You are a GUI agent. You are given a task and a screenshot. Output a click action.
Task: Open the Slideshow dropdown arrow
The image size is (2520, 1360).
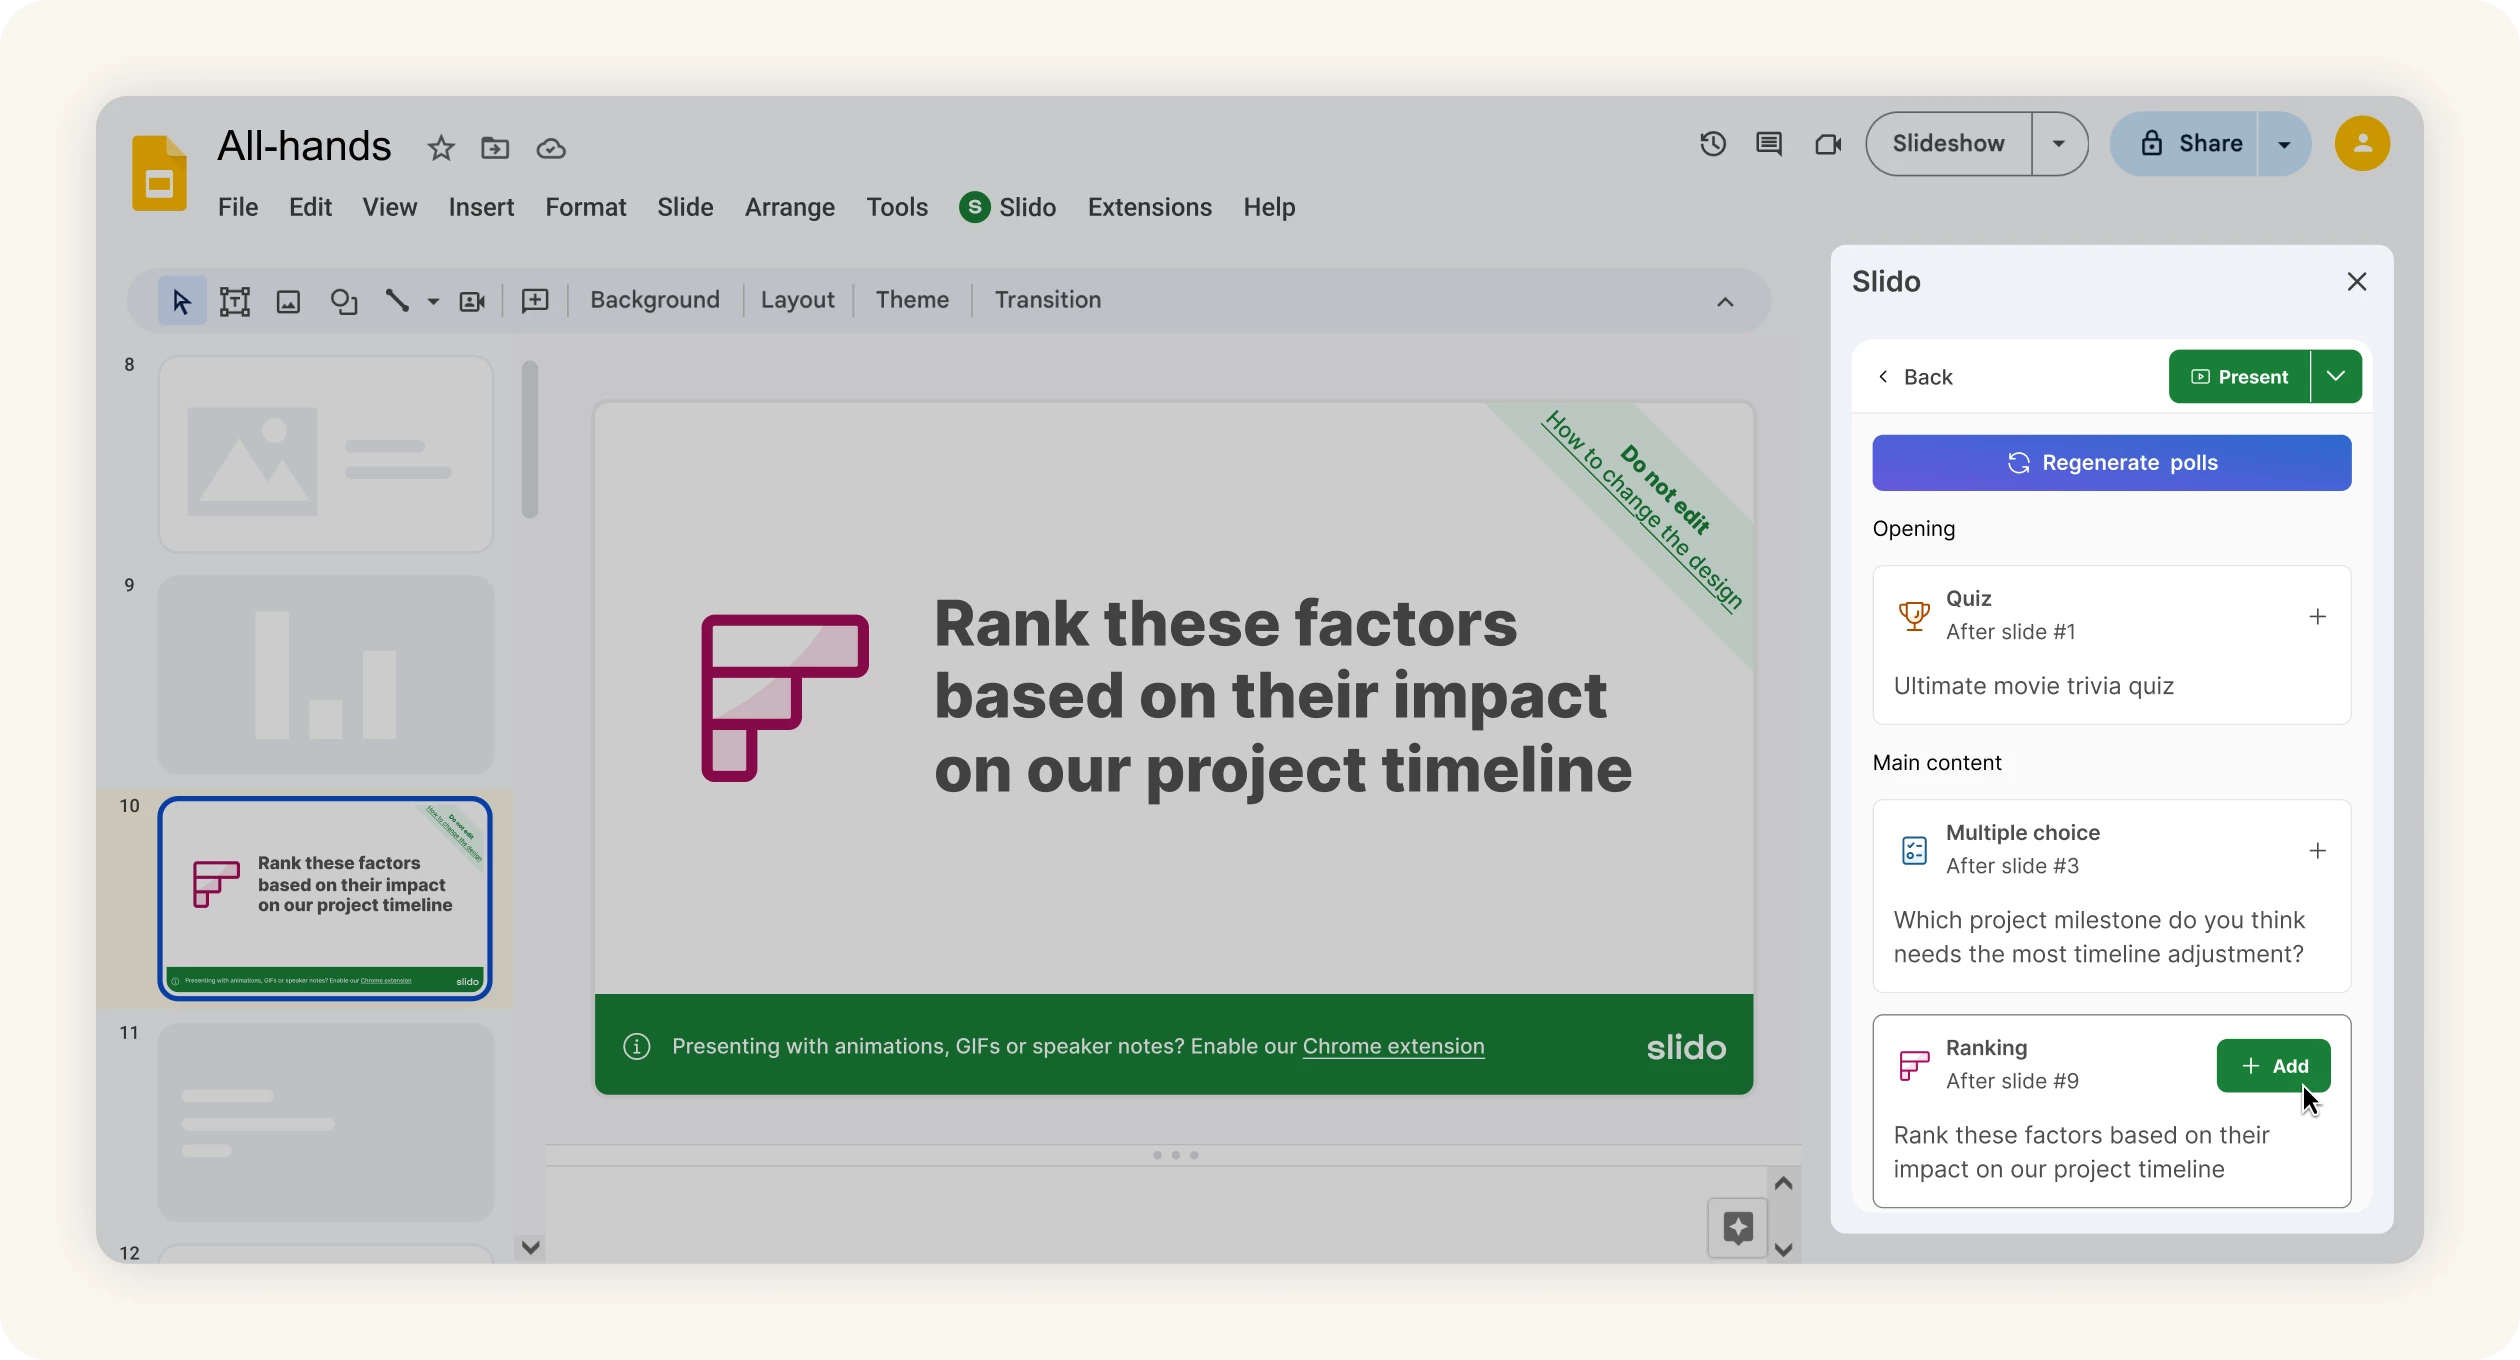pyautogui.click(x=2058, y=144)
